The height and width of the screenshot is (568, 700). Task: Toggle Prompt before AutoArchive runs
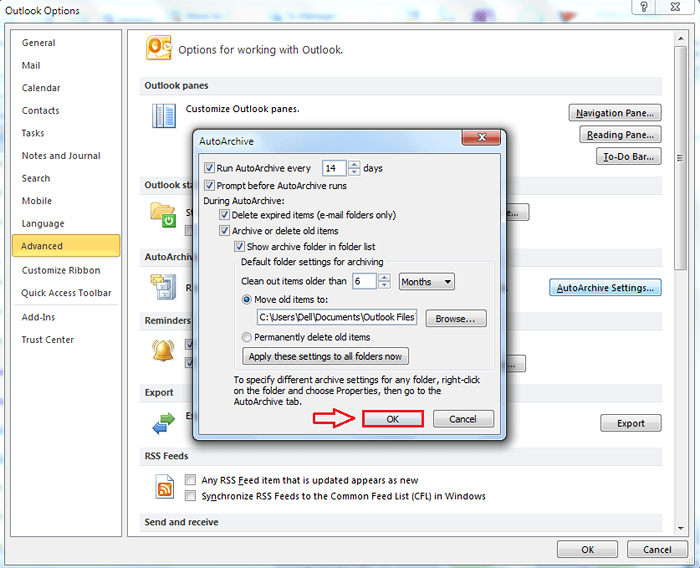(x=209, y=185)
